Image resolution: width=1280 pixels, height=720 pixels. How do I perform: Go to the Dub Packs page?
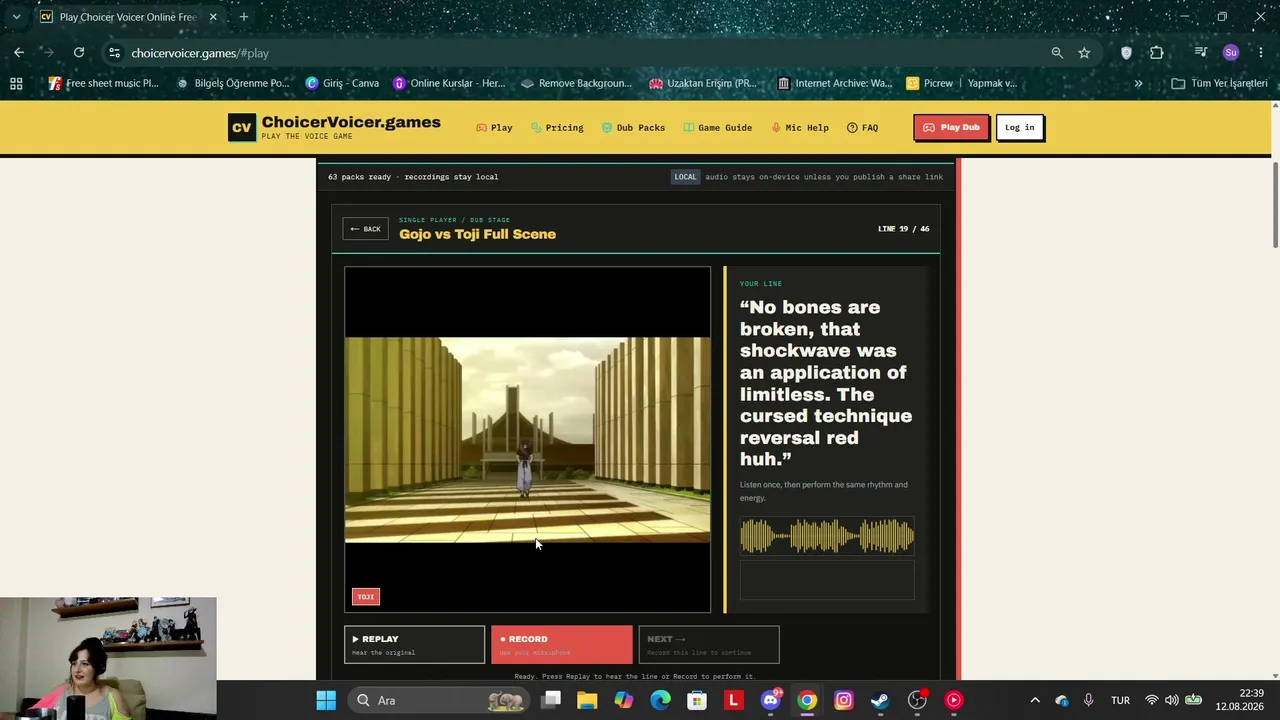(x=633, y=128)
